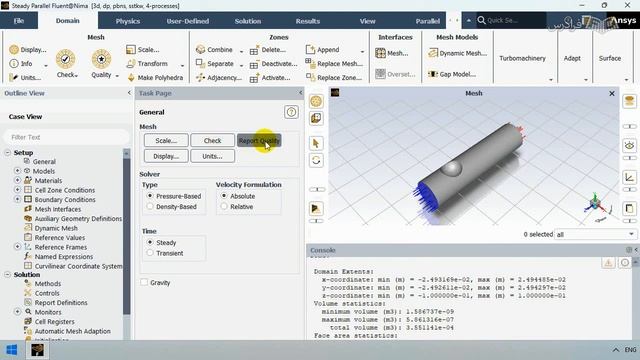The image size is (640, 360).
Task: Open the mesh Display ribbon button
Action: point(28,50)
